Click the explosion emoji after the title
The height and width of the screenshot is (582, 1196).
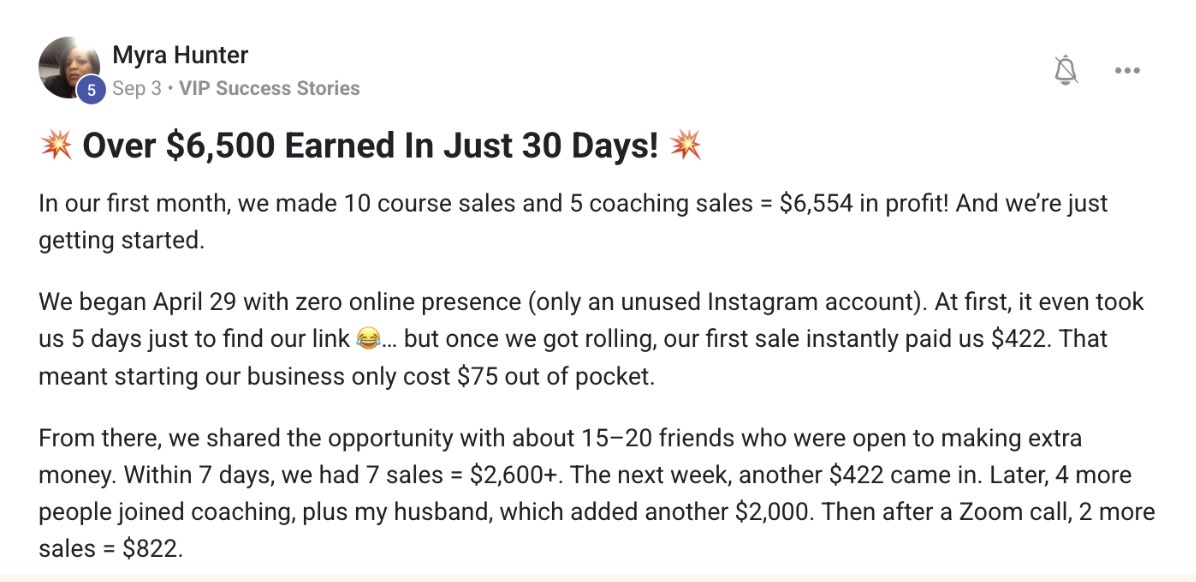click(x=686, y=146)
